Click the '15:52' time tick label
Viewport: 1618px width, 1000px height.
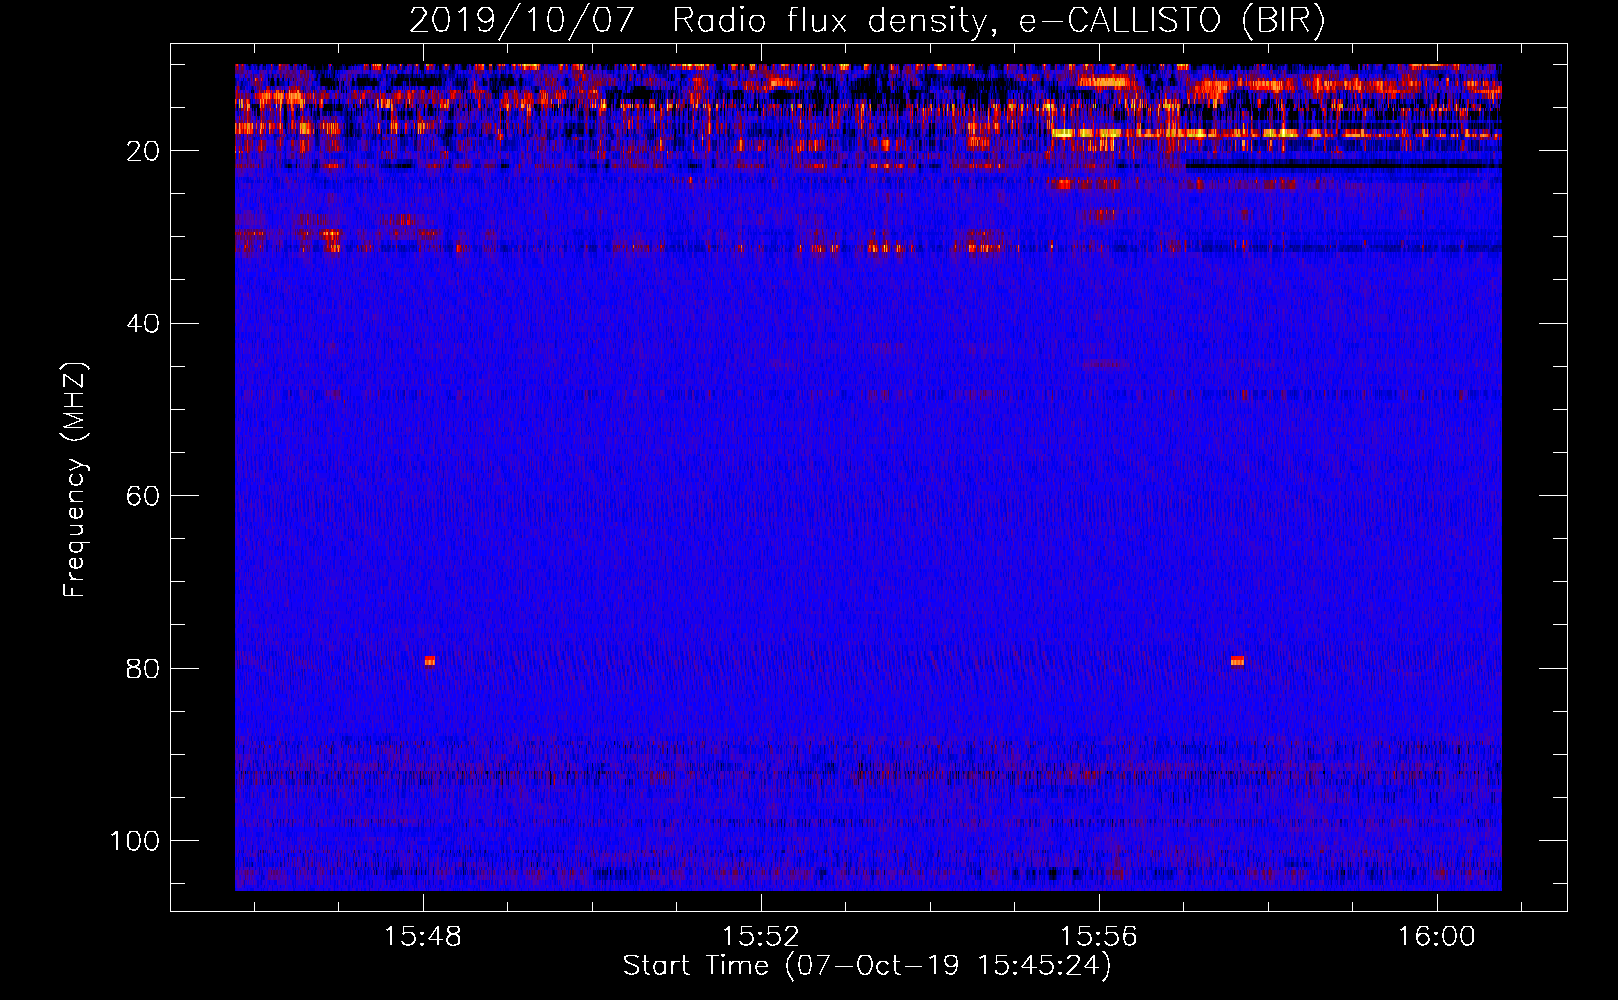pyautogui.click(x=761, y=937)
